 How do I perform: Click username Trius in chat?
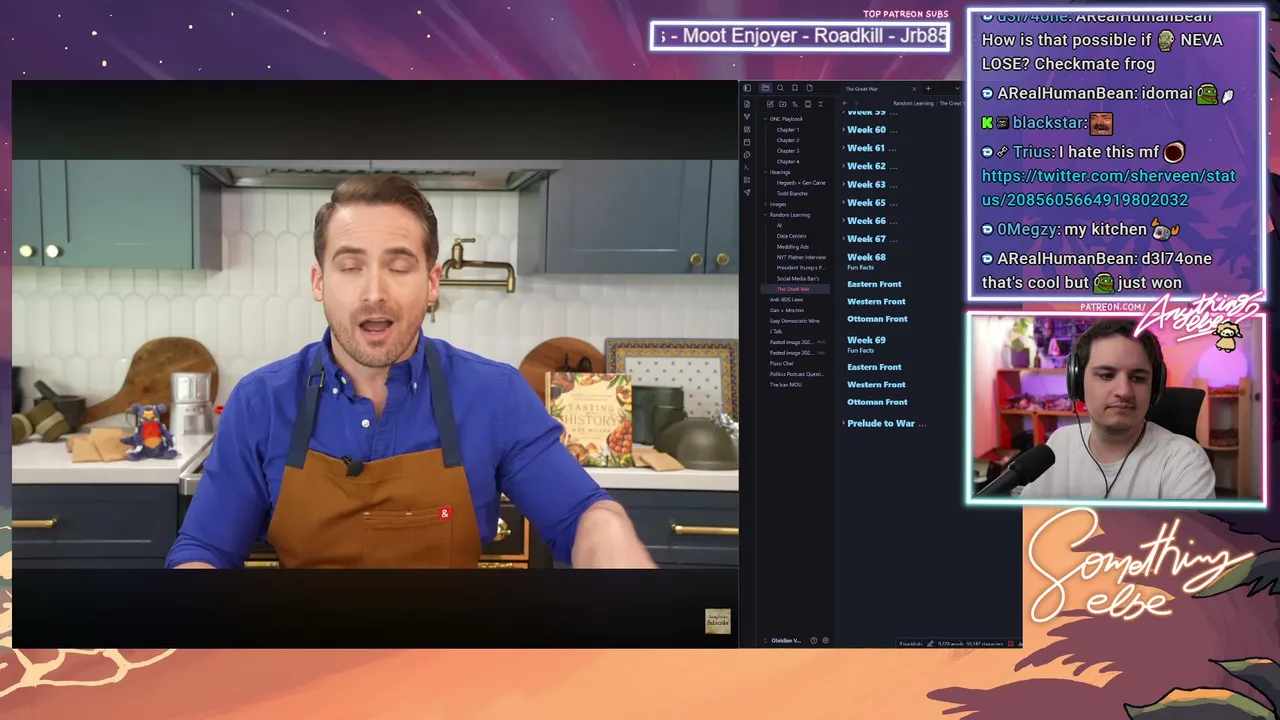[x=1033, y=152]
